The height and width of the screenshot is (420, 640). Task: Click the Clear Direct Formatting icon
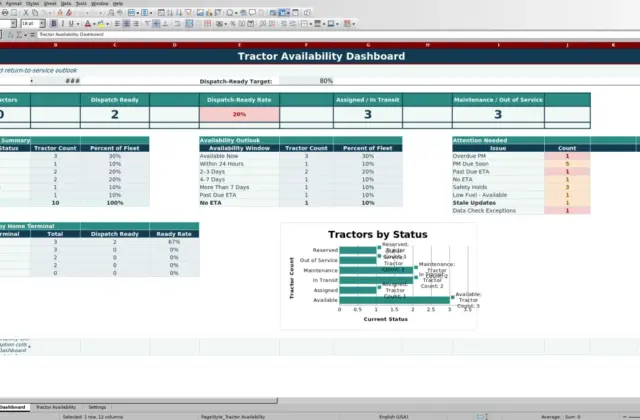(69, 13)
